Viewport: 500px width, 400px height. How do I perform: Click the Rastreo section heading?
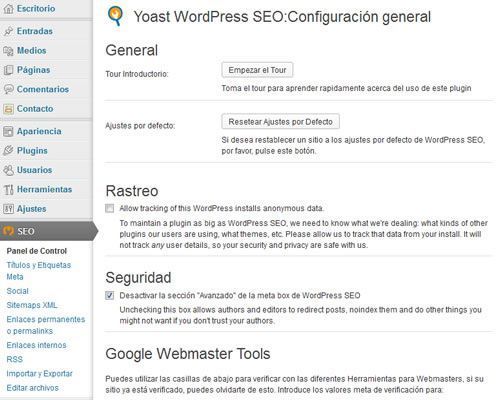132,191
